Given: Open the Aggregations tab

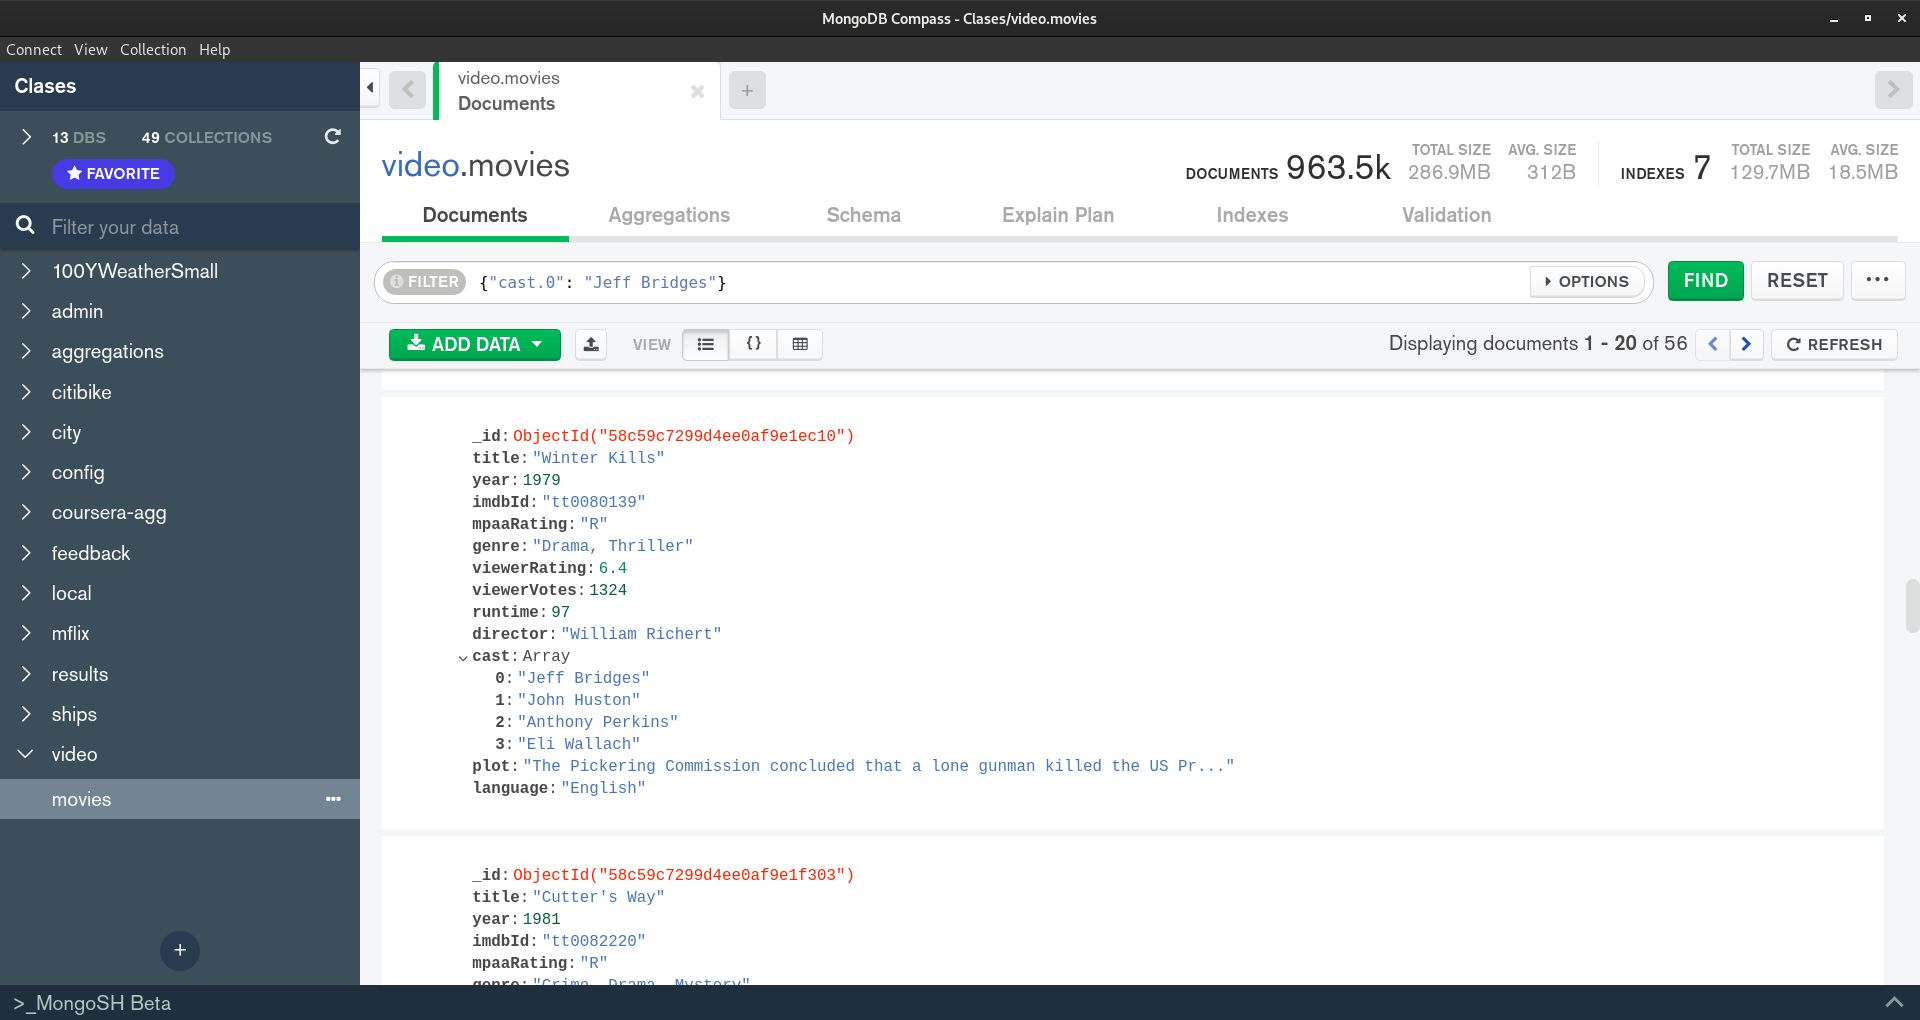Looking at the screenshot, I should pos(669,215).
